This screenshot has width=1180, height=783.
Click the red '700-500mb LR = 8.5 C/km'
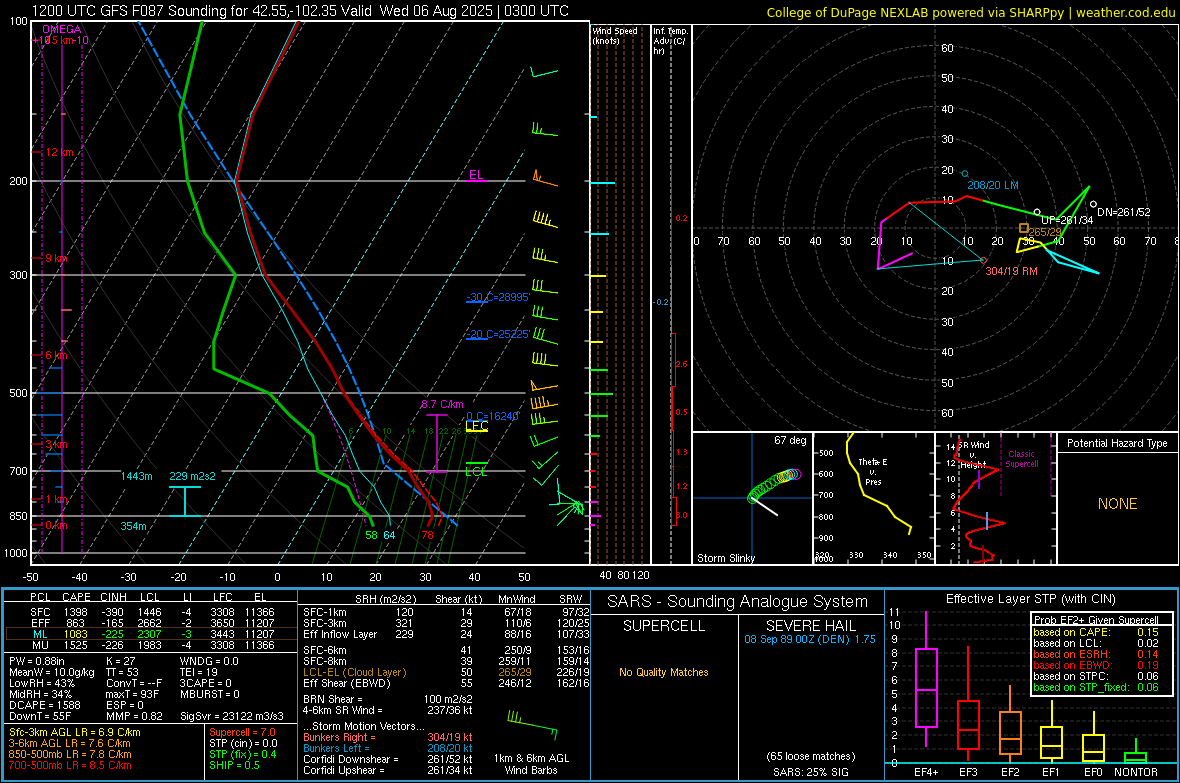click(x=70, y=765)
